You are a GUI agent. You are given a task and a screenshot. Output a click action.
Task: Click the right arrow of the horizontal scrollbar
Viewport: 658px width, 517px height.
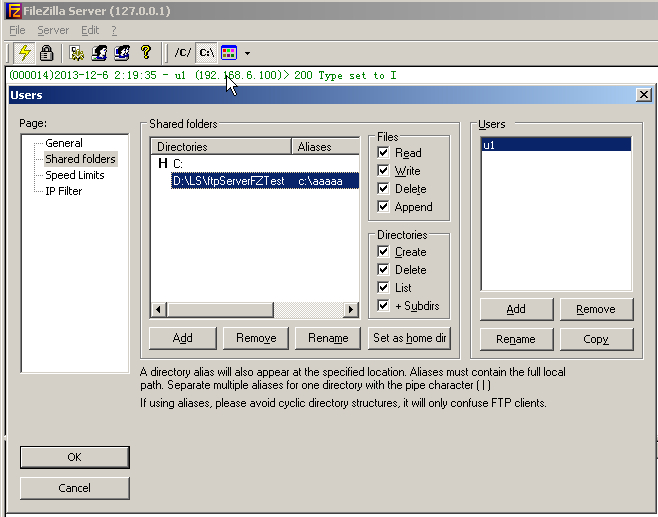click(x=351, y=310)
